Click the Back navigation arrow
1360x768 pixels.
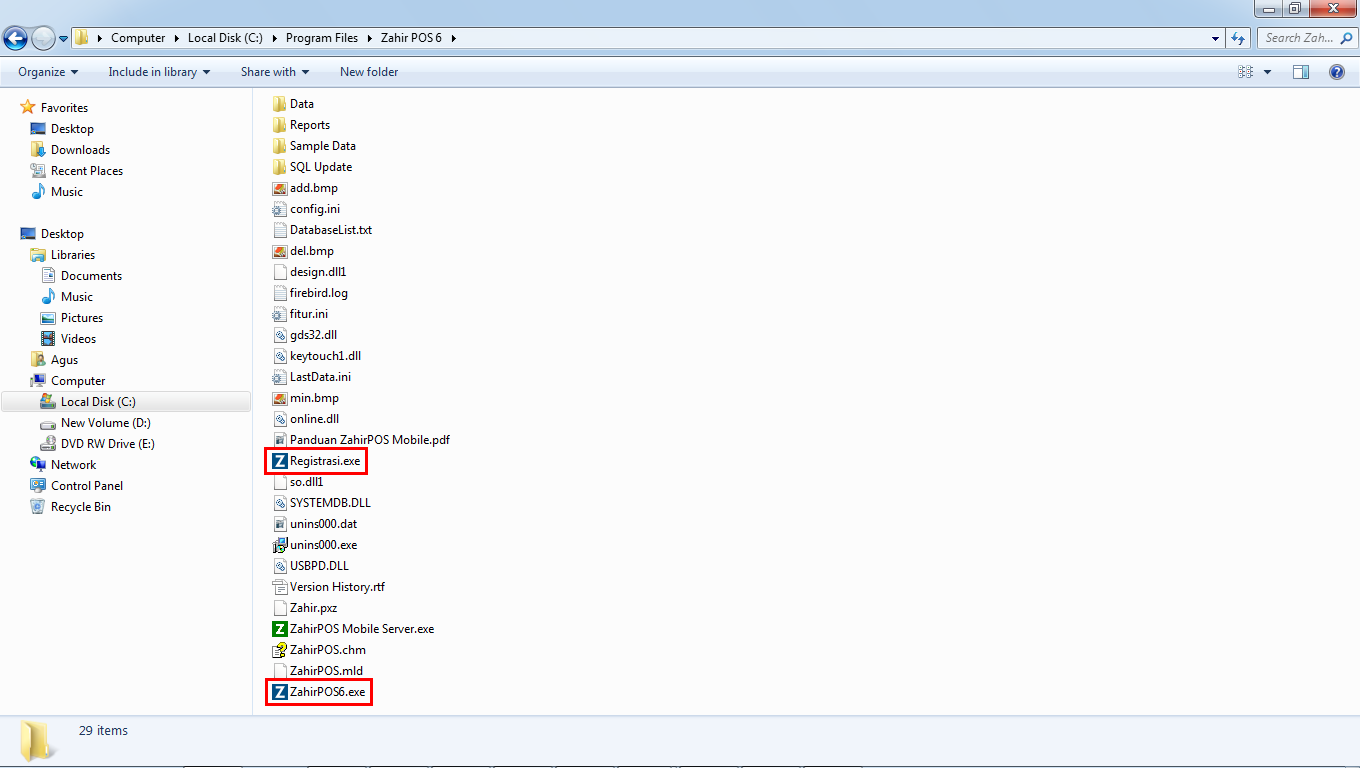tap(15, 38)
